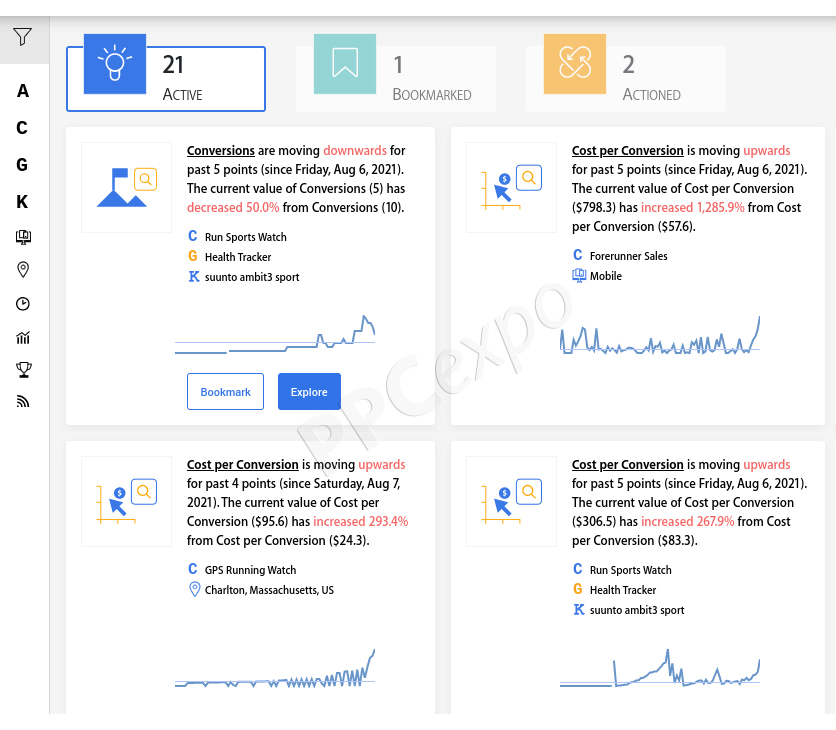Switch to the 2 Actioned tab
836x730 pixels.
coord(625,78)
